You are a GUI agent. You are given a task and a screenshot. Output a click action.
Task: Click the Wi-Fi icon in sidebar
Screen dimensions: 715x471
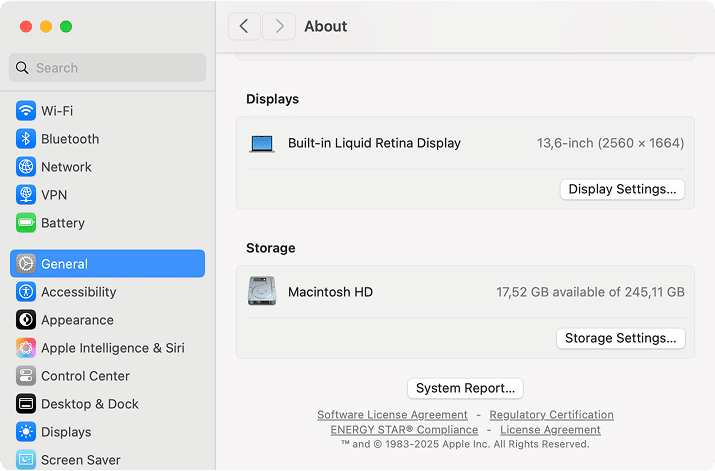[26, 111]
